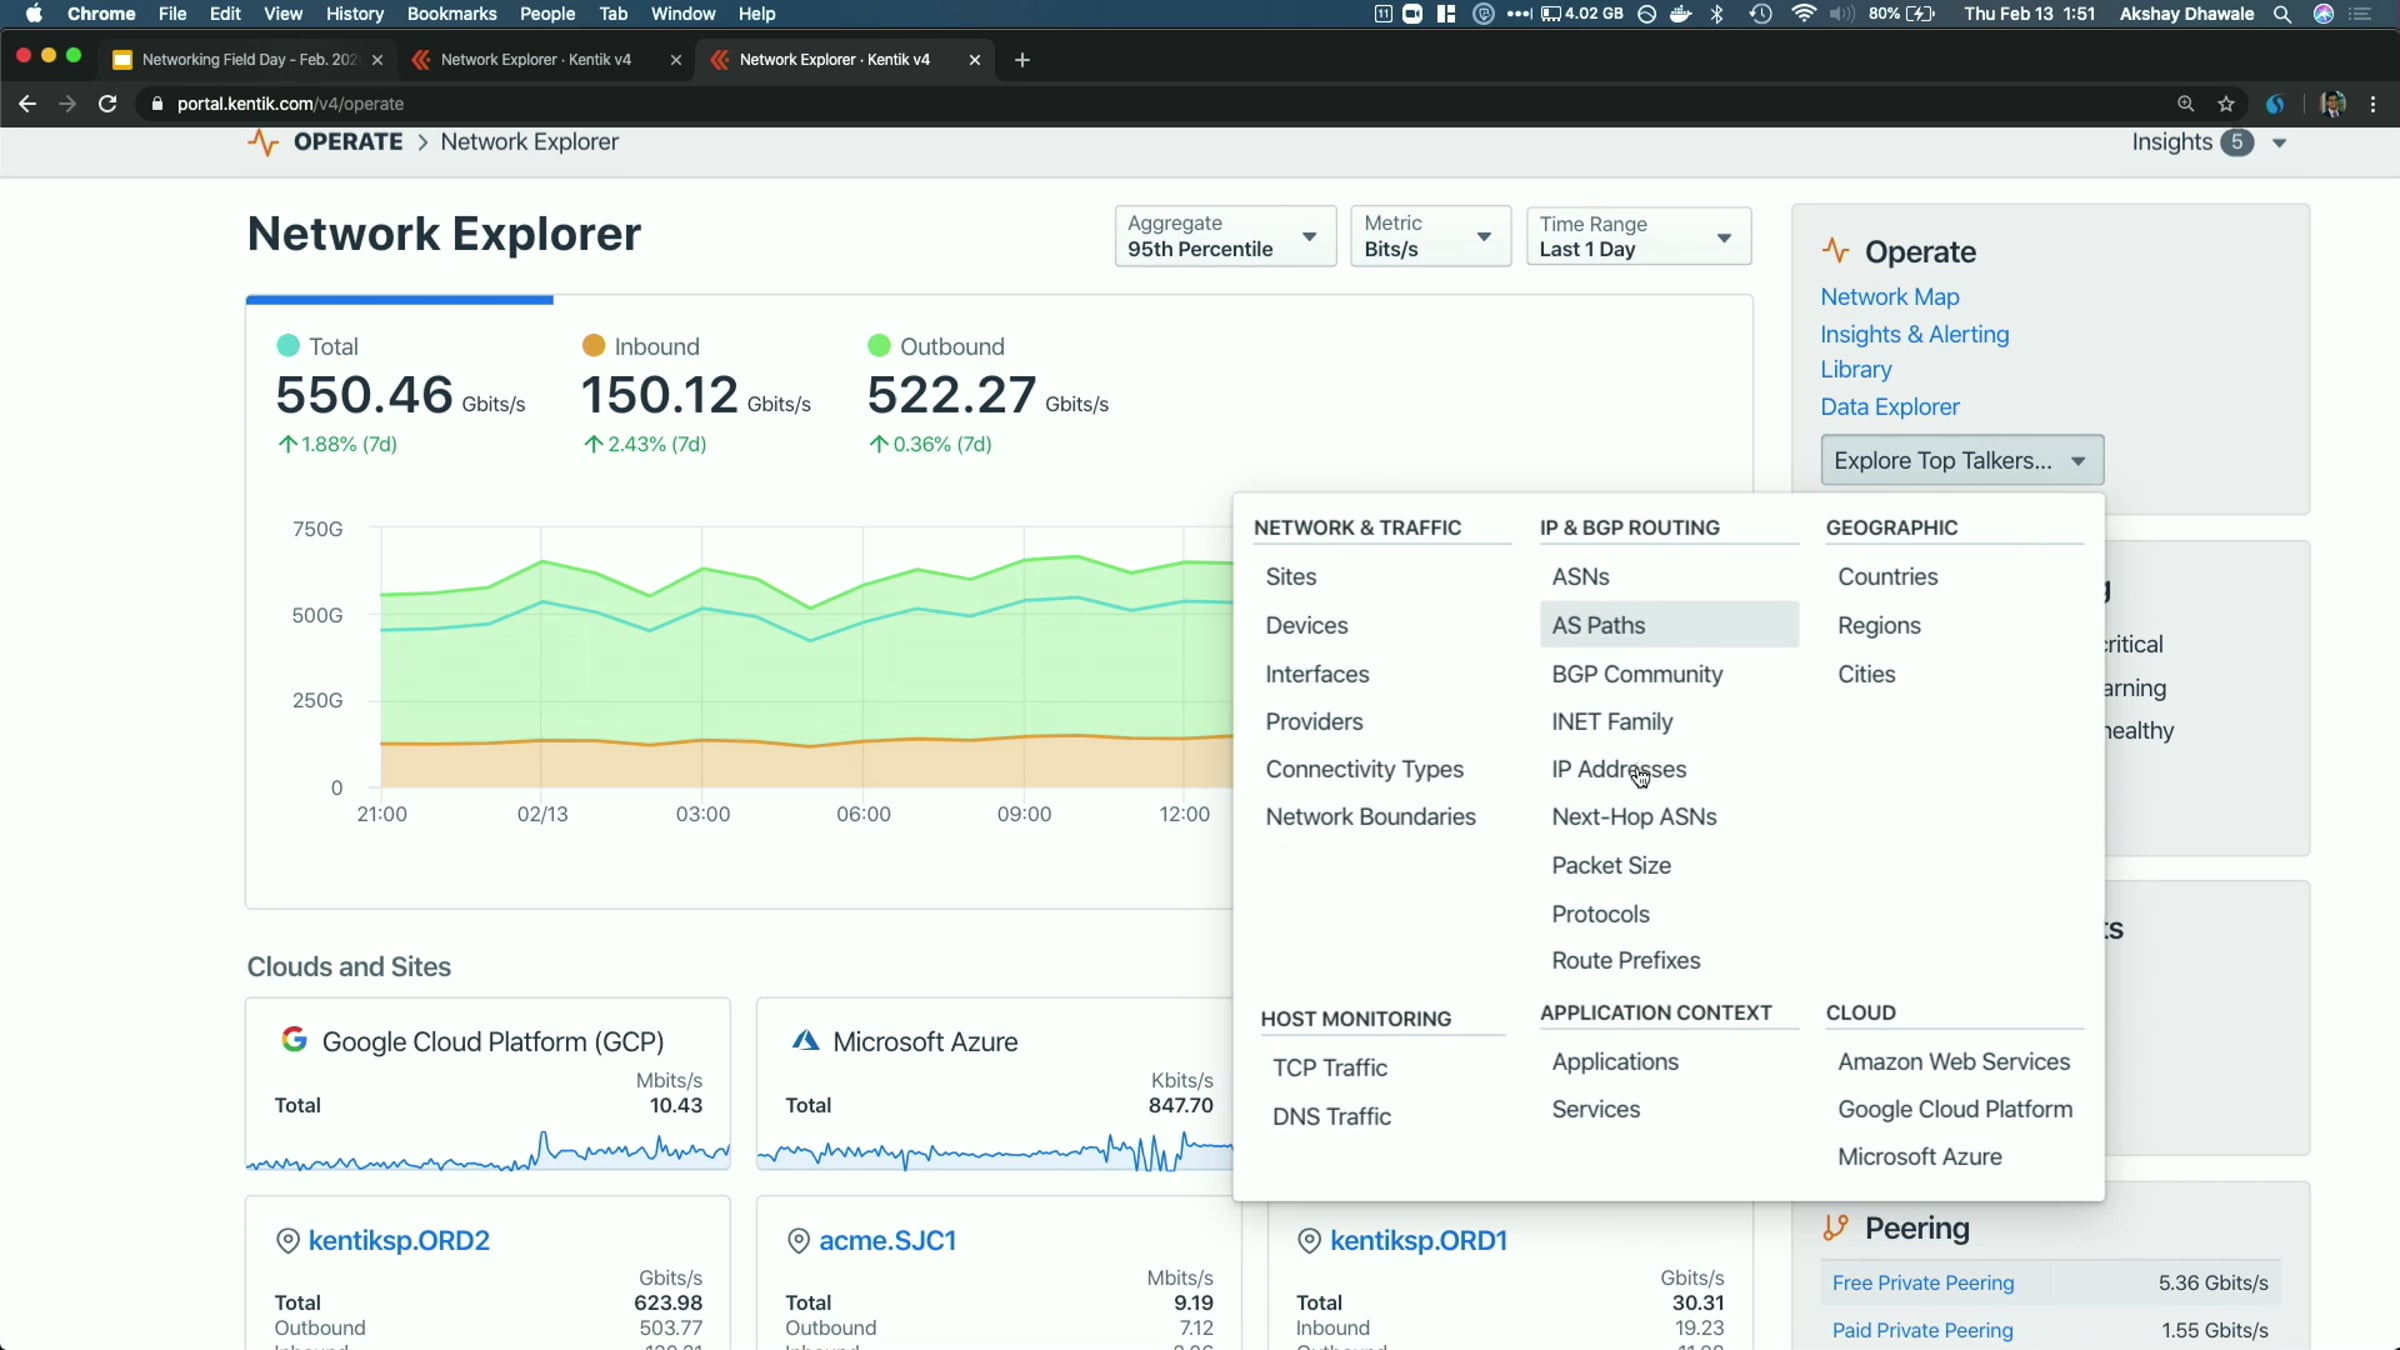Open the Aggregate 95th Percentile dropdown

tap(1225, 236)
